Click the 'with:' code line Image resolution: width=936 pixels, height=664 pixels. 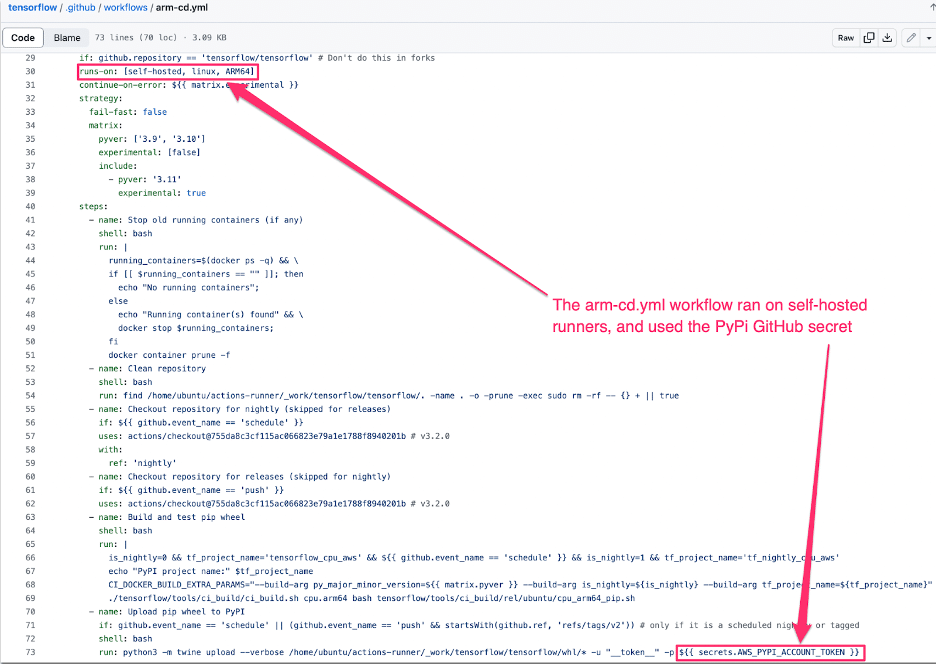coord(110,450)
